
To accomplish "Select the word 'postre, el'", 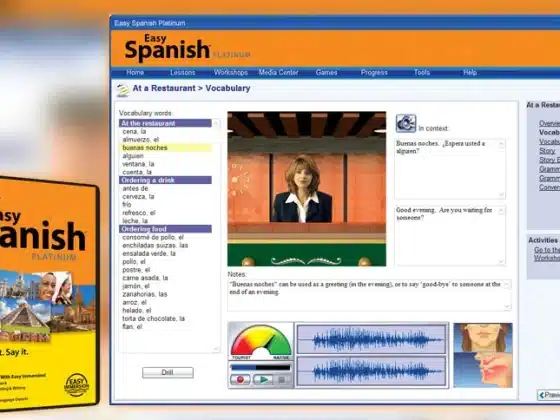I will [136, 270].
